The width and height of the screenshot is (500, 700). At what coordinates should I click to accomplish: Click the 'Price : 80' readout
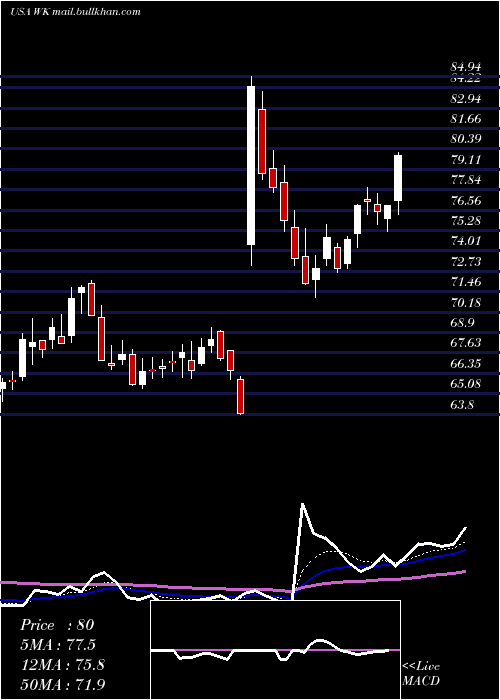[x=57, y=625]
